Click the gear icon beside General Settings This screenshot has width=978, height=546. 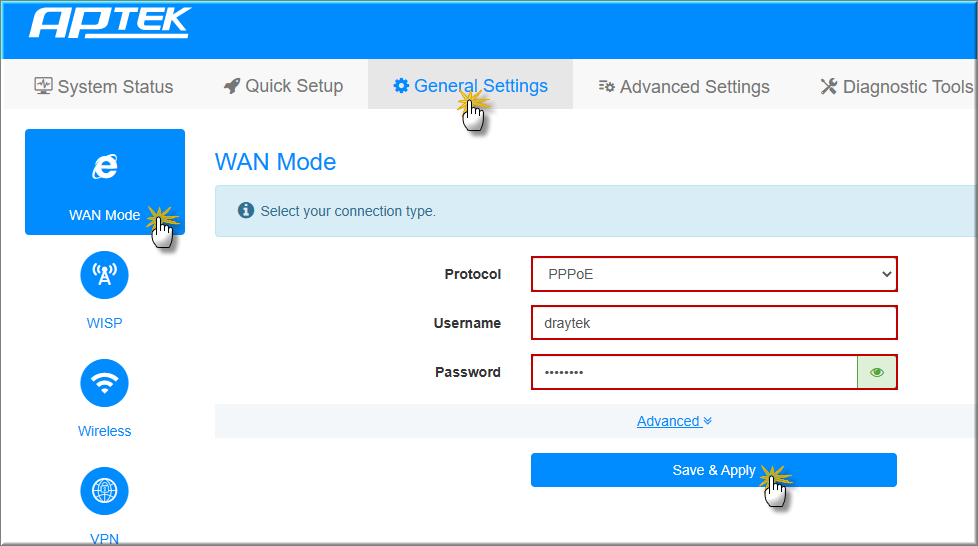pyautogui.click(x=401, y=86)
